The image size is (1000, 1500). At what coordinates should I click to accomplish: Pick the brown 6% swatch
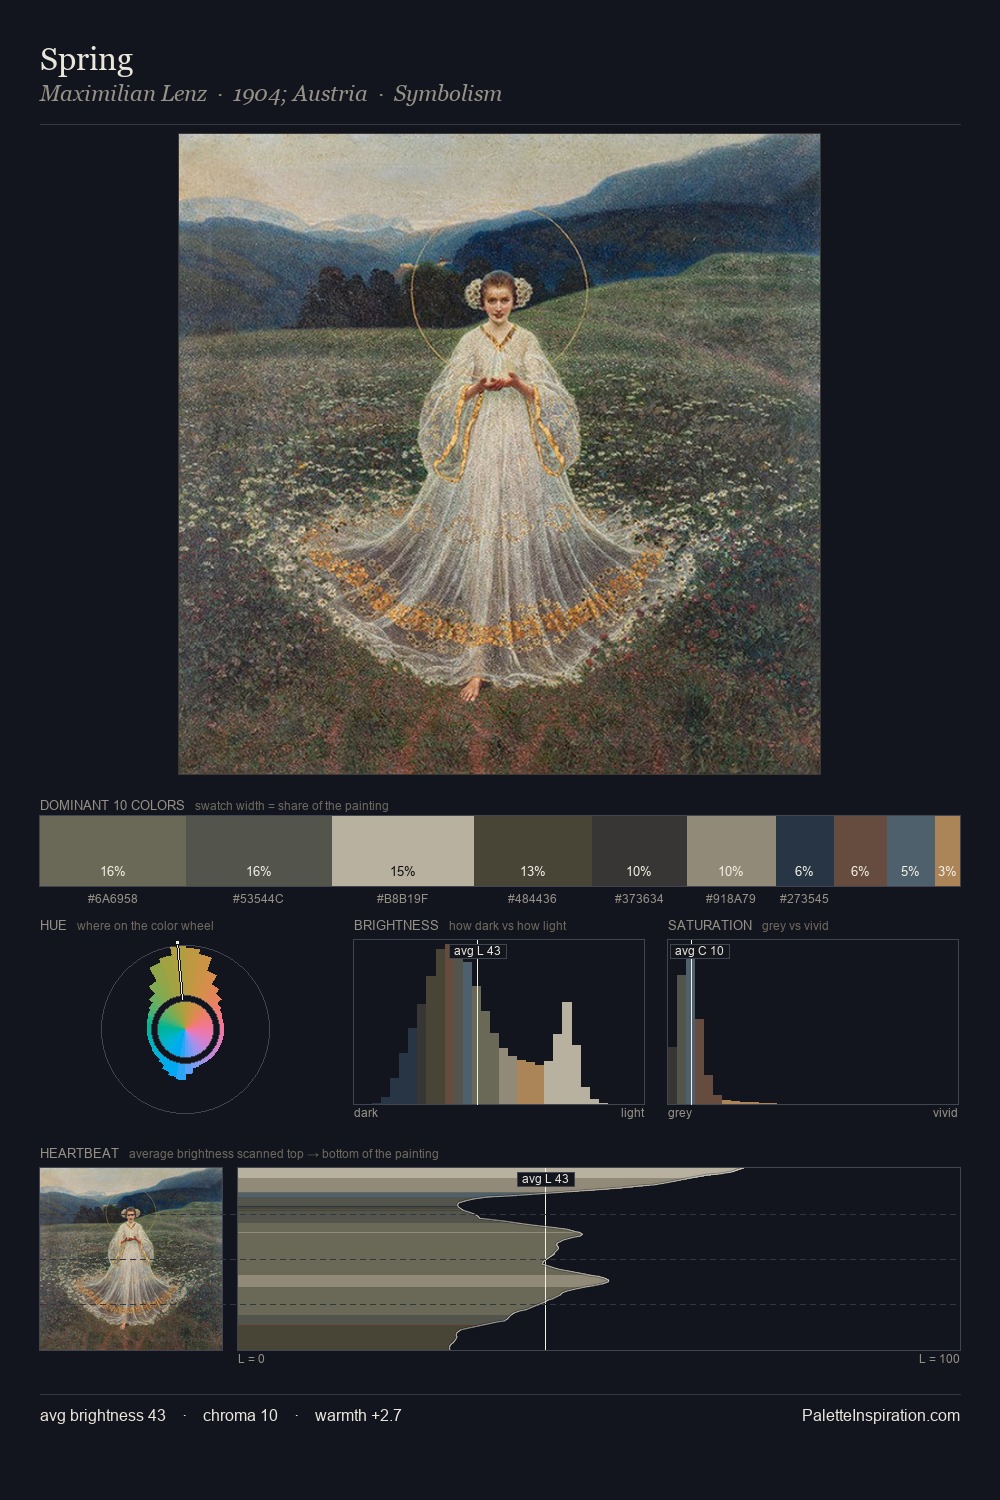pos(860,851)
